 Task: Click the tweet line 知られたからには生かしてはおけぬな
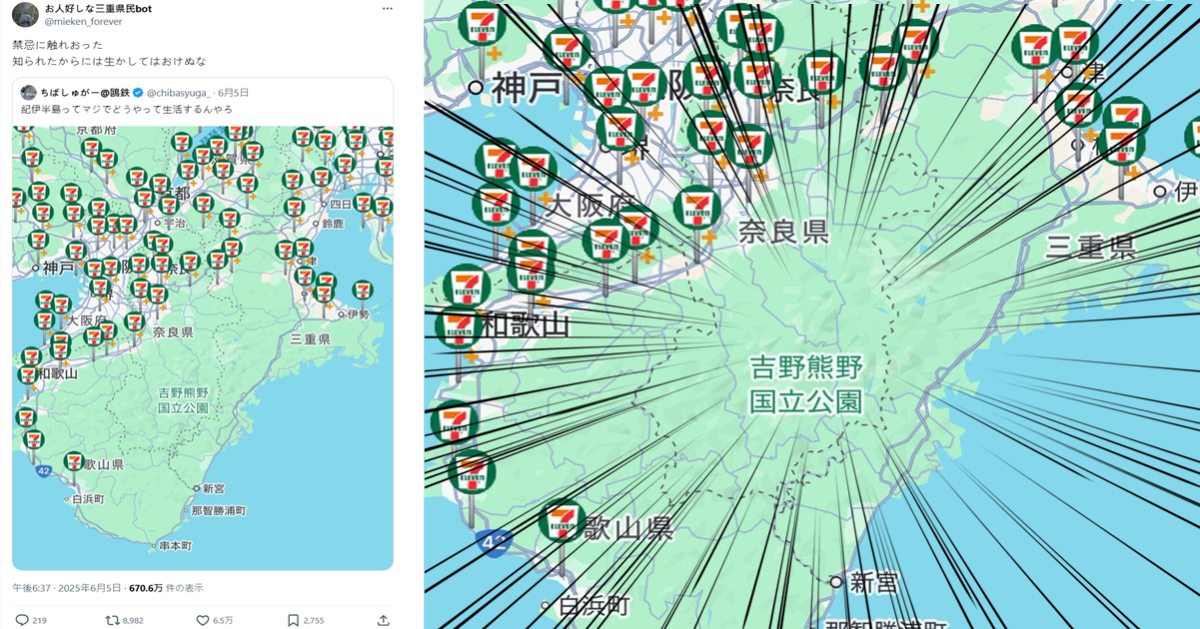(x=110, y=61)
